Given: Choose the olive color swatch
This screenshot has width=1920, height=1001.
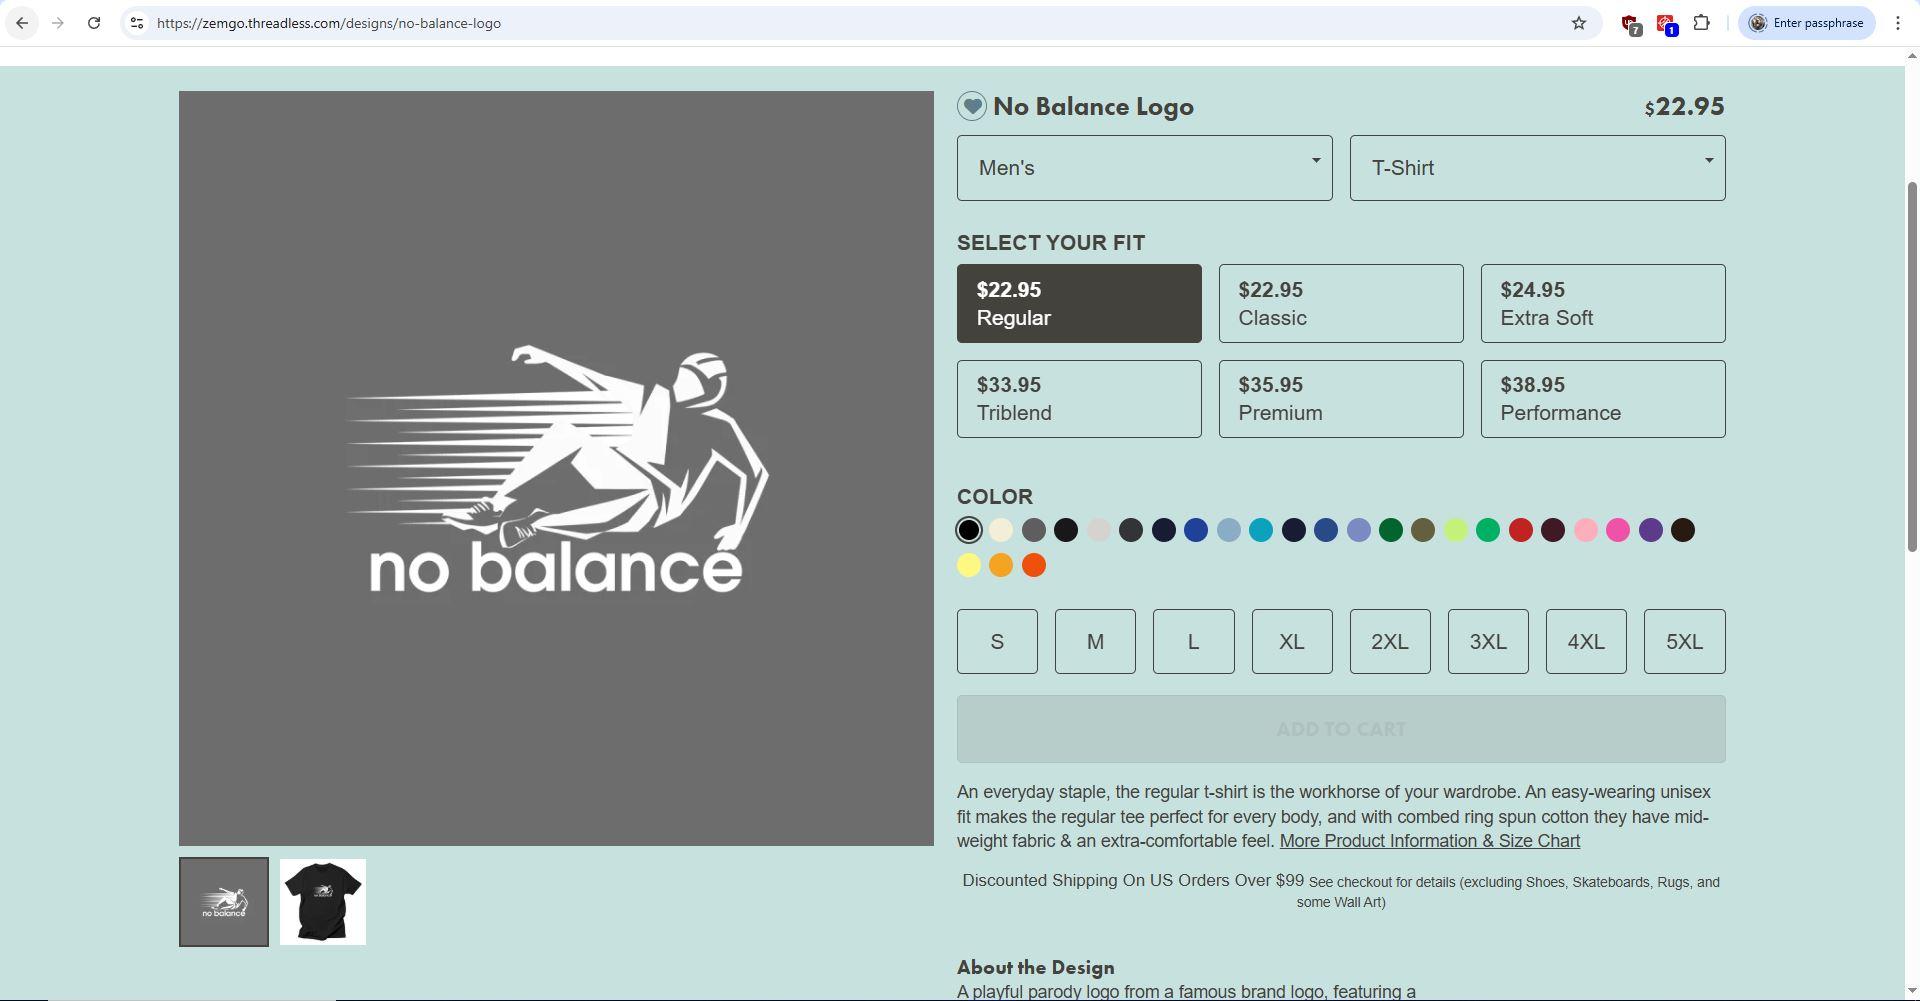Looking at the screenshot, I should click(1423, 530).
